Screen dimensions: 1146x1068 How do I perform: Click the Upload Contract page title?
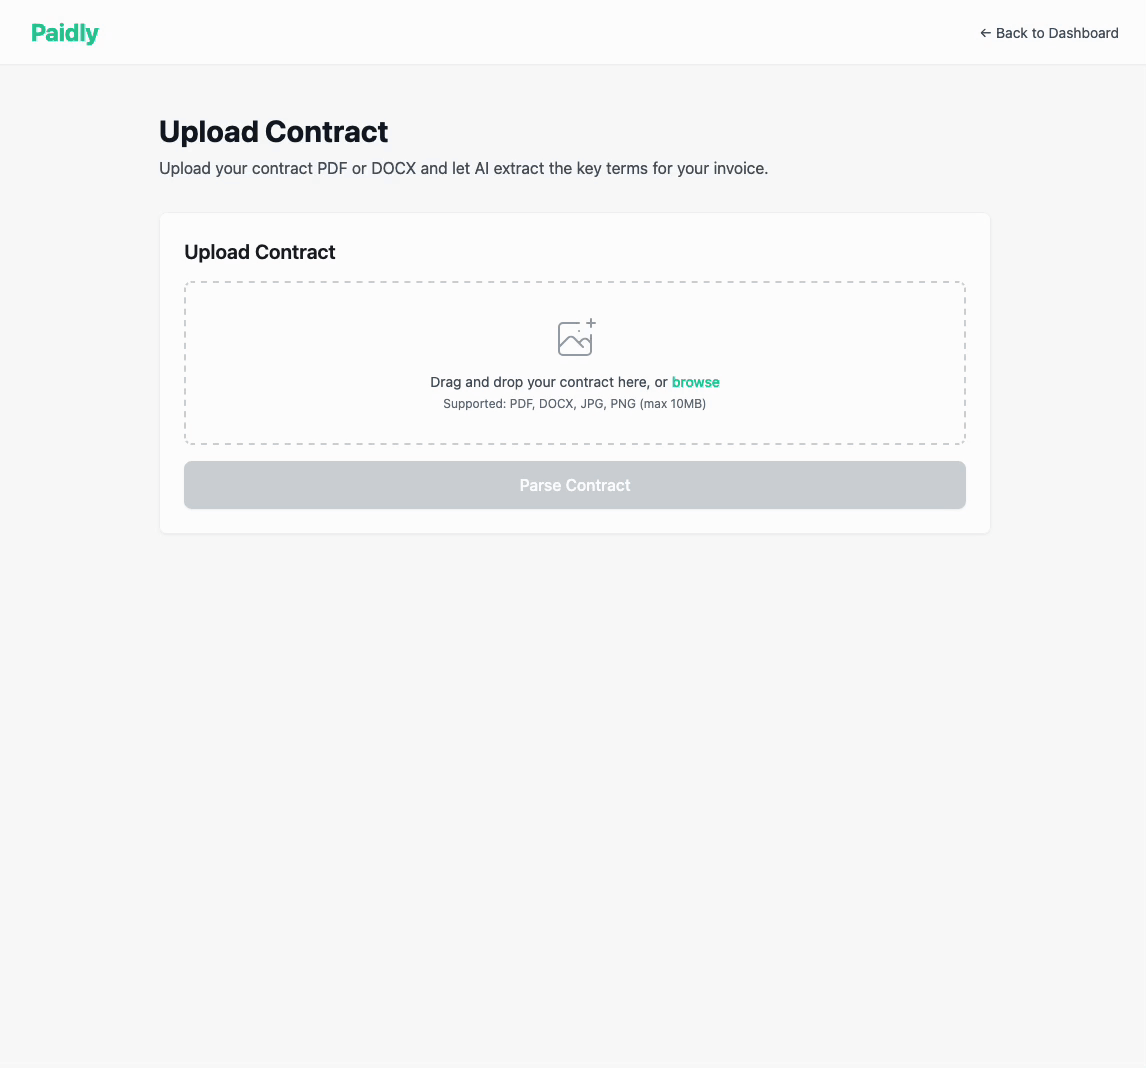pyautogui.click(x=273, y=131)
